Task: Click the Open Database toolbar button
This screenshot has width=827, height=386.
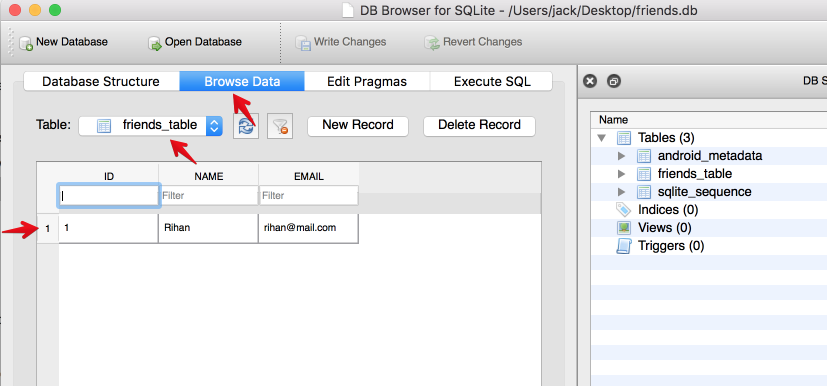Action: [x=195, y=42]
